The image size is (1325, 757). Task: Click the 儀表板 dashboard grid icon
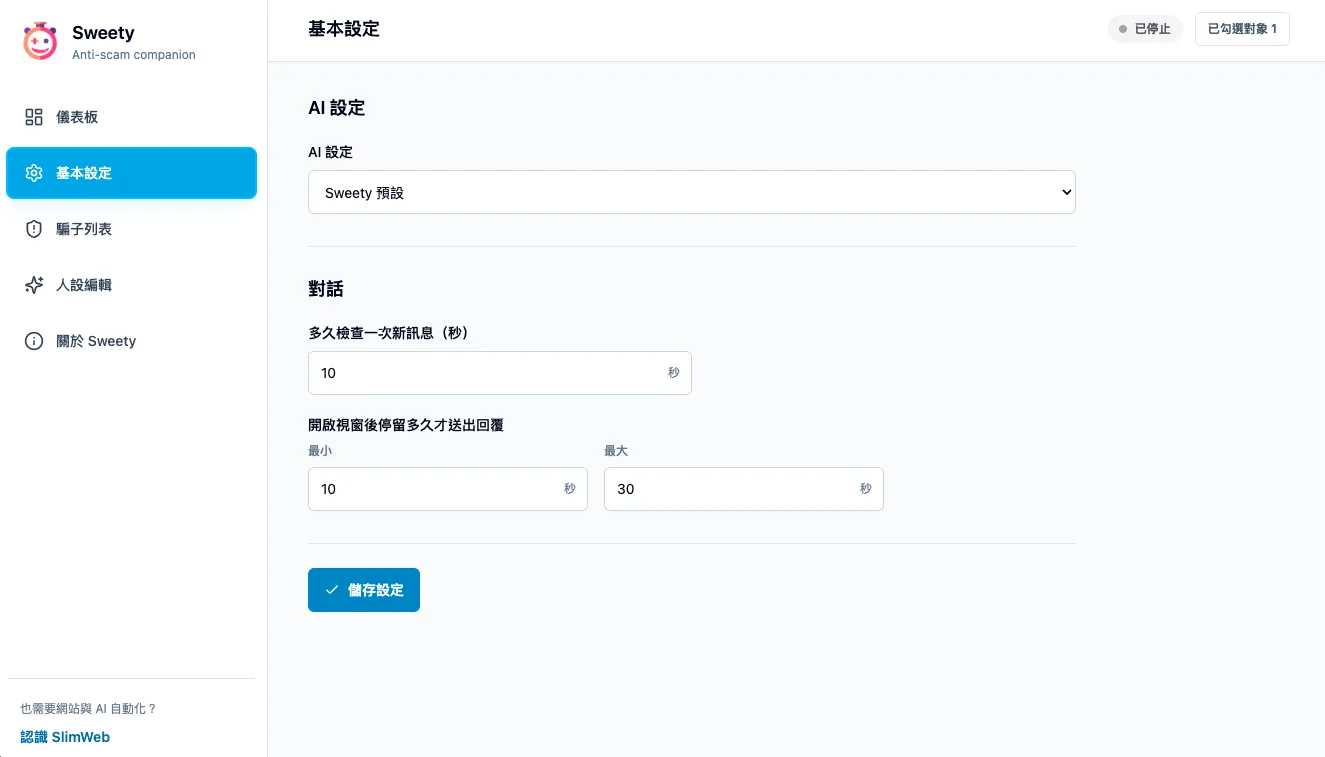pyautogui.click(x=34, y=117)
